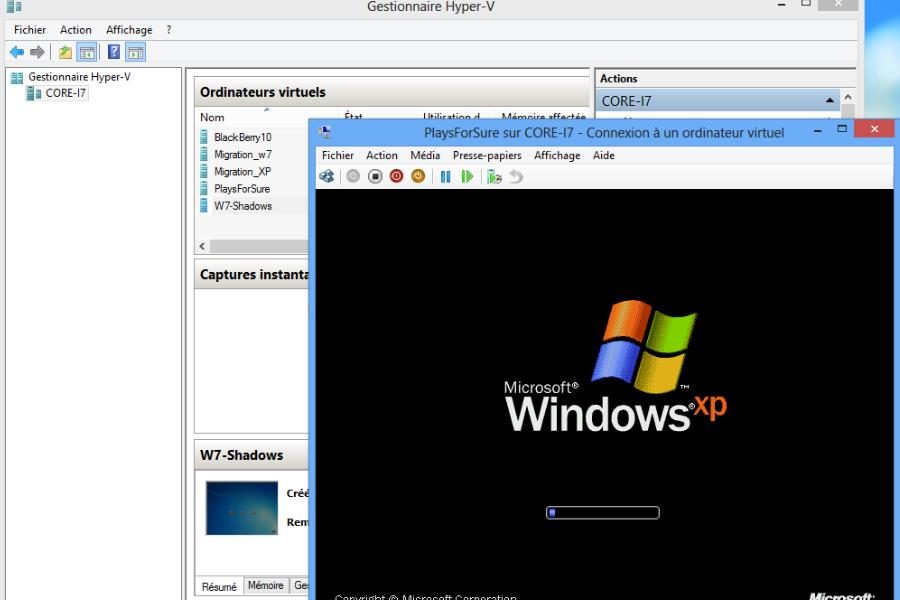Switch to the Mémoire tab
Image resolution: width=900 pixels, height=600 pixels.
[x=265, y=586]
